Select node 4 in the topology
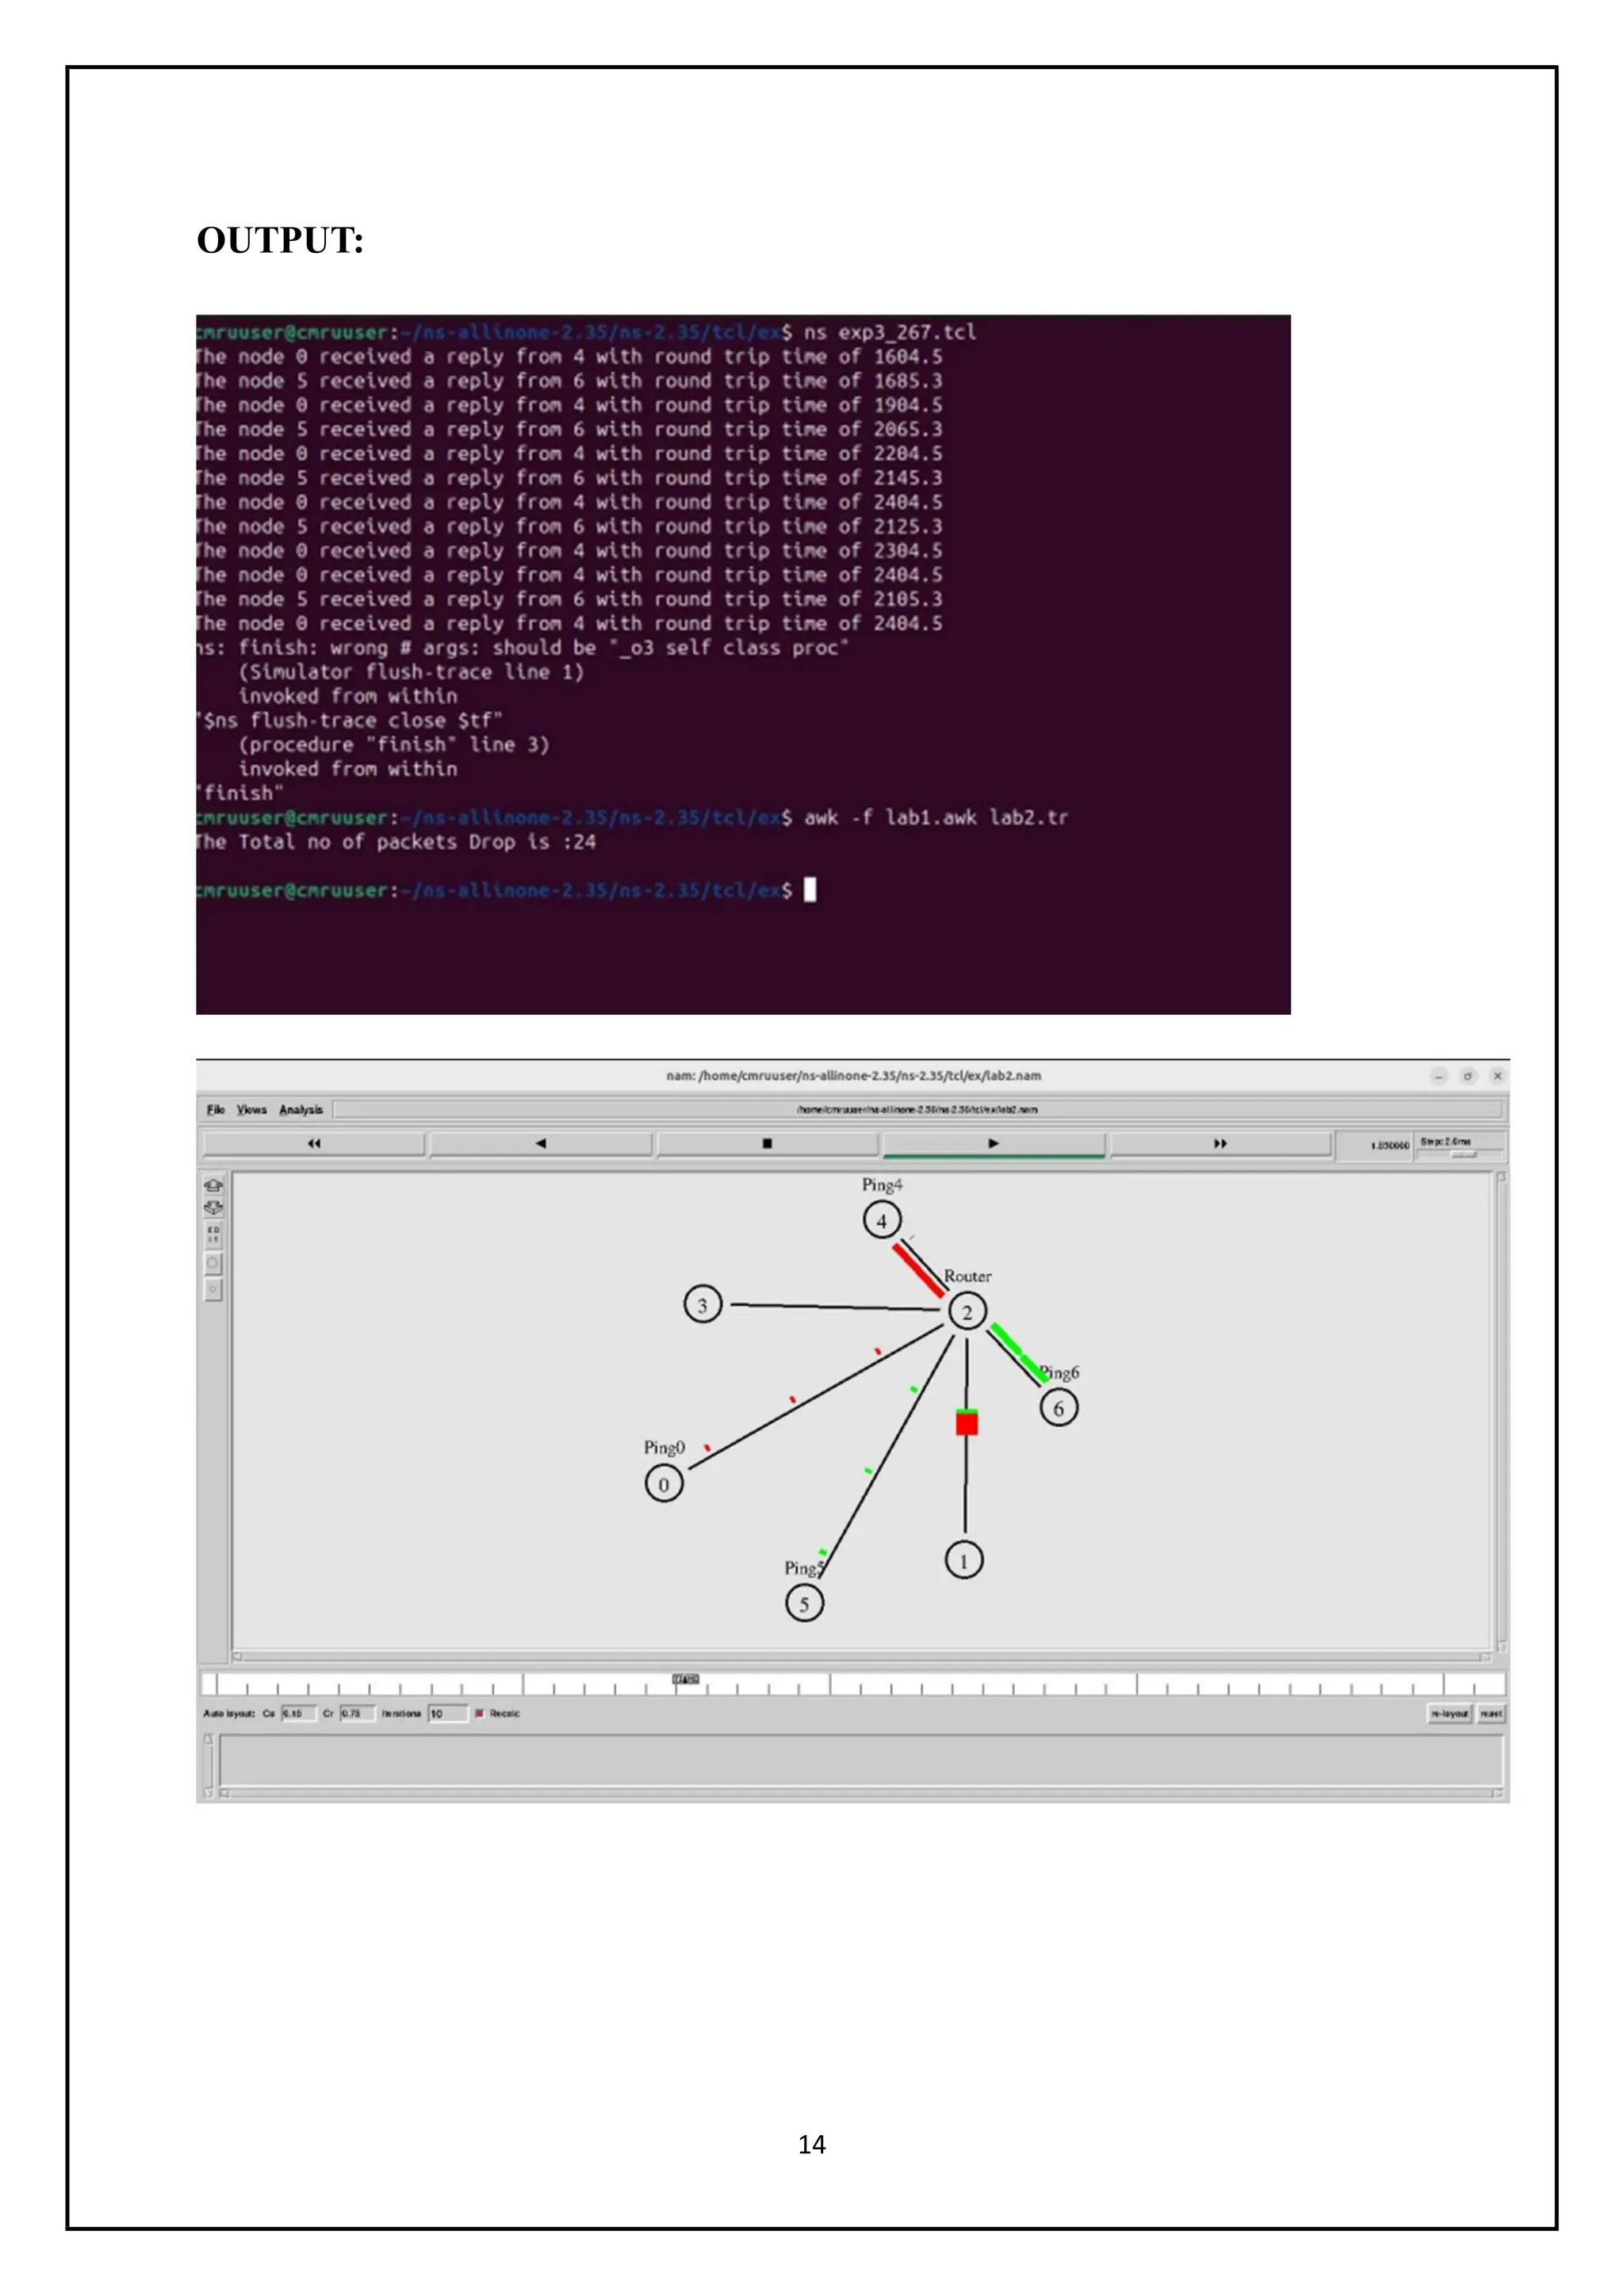 [x=882, y=1220]
